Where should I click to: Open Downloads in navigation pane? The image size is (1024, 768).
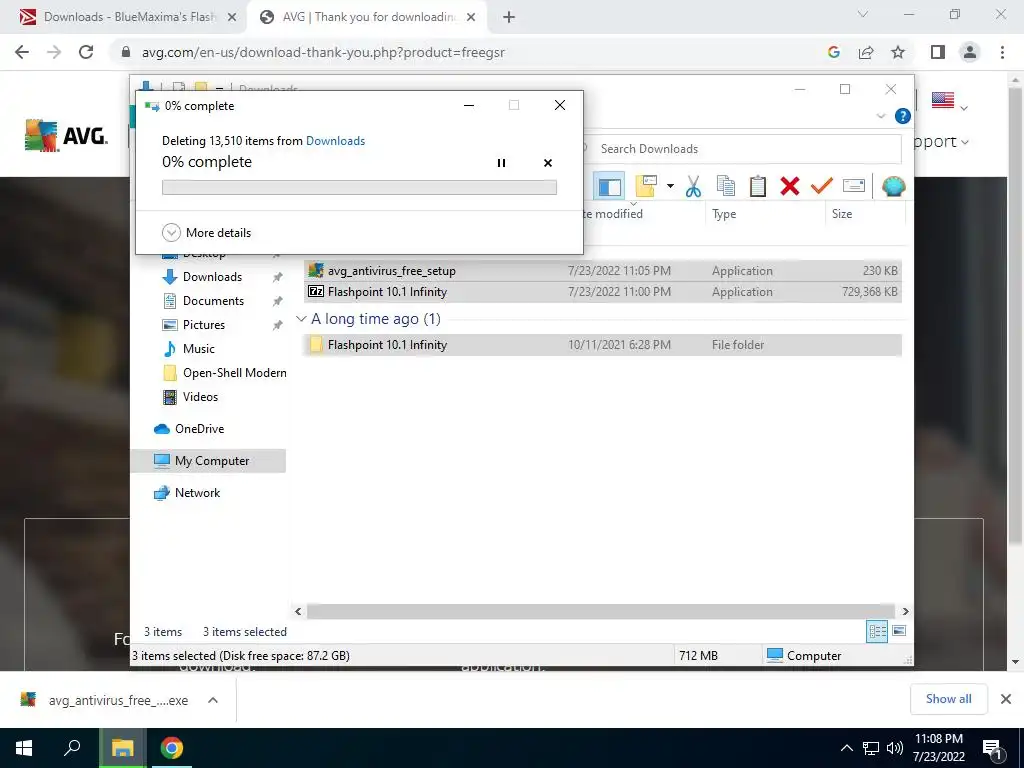(x=212, y=277)
